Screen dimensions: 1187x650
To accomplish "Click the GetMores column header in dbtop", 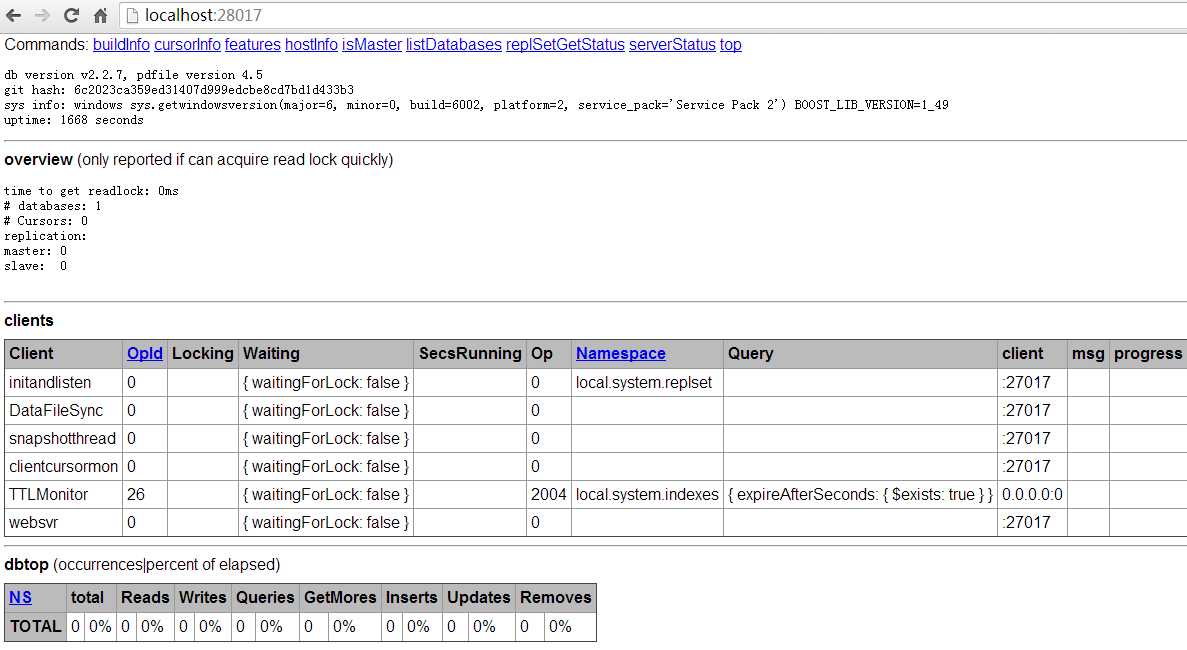I will click(340, 597).
